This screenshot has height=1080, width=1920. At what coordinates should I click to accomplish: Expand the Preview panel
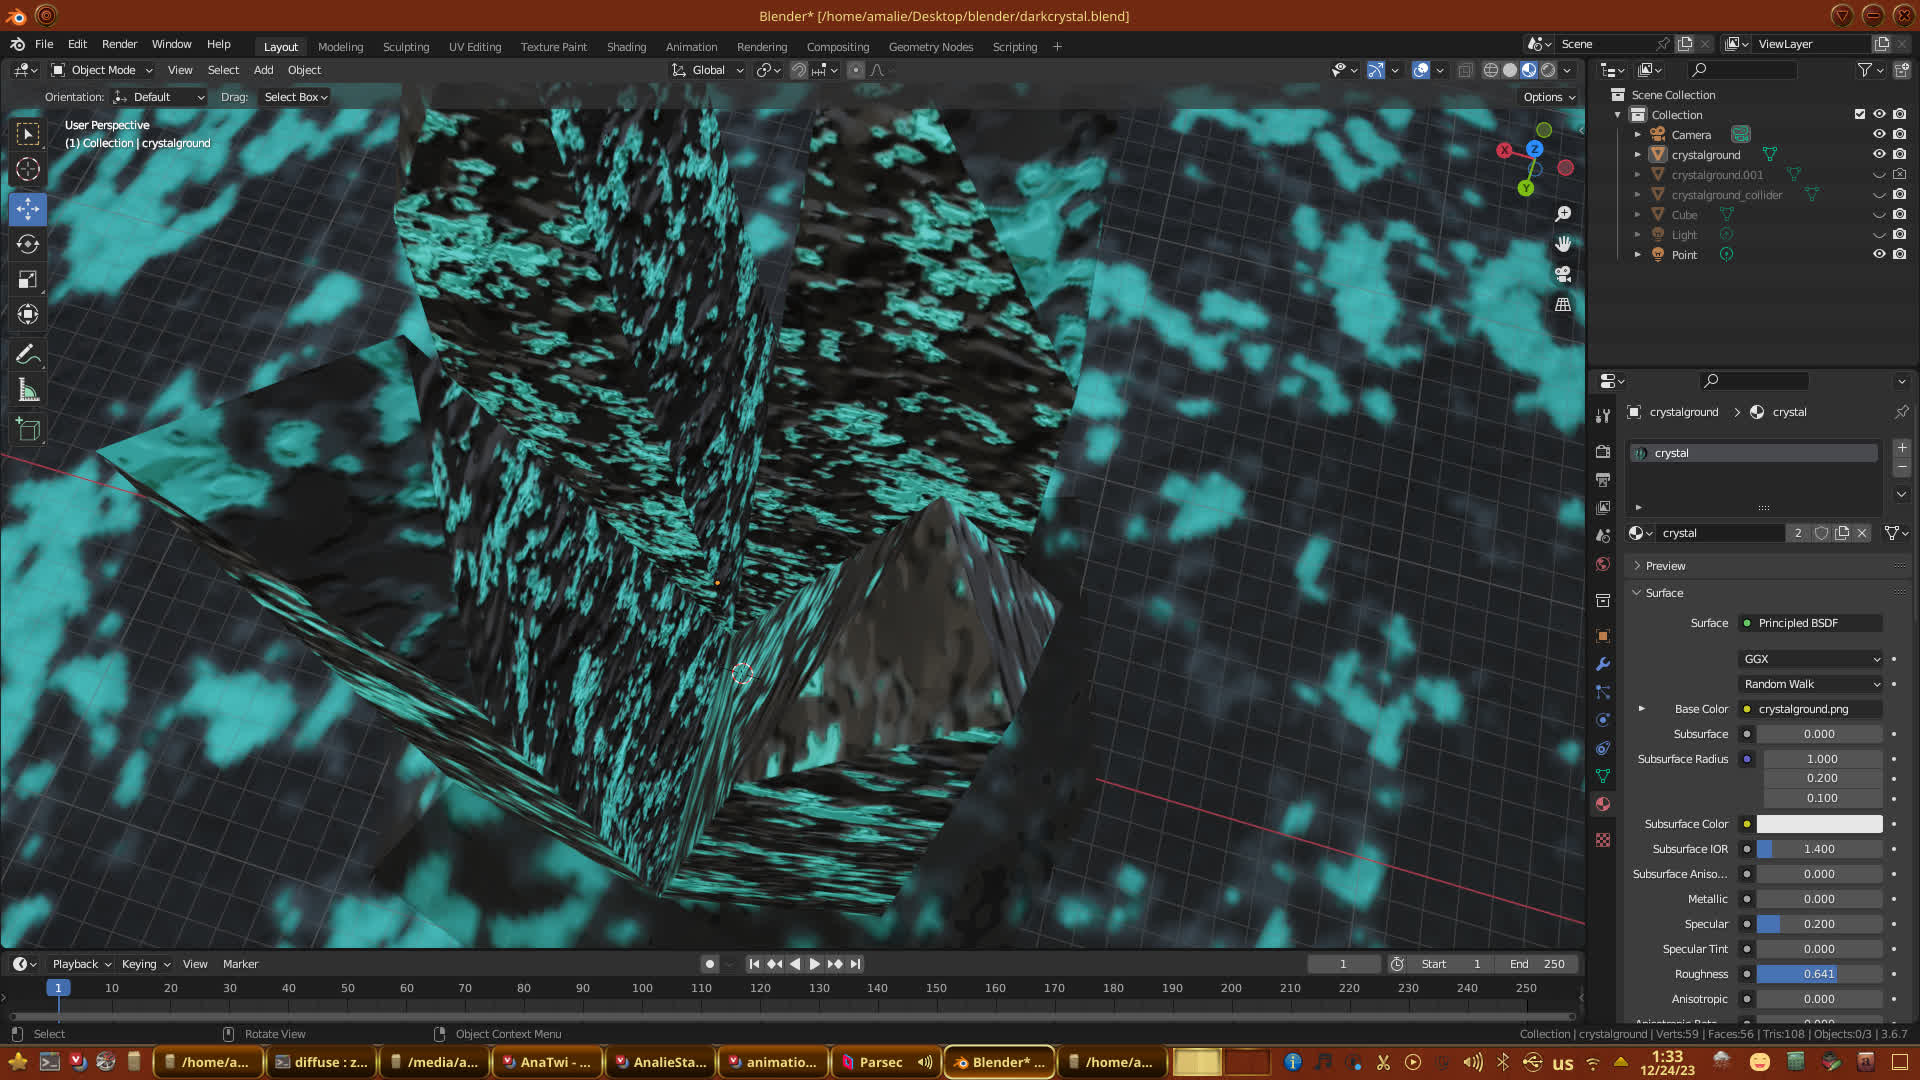click(x=1665, y=566)
